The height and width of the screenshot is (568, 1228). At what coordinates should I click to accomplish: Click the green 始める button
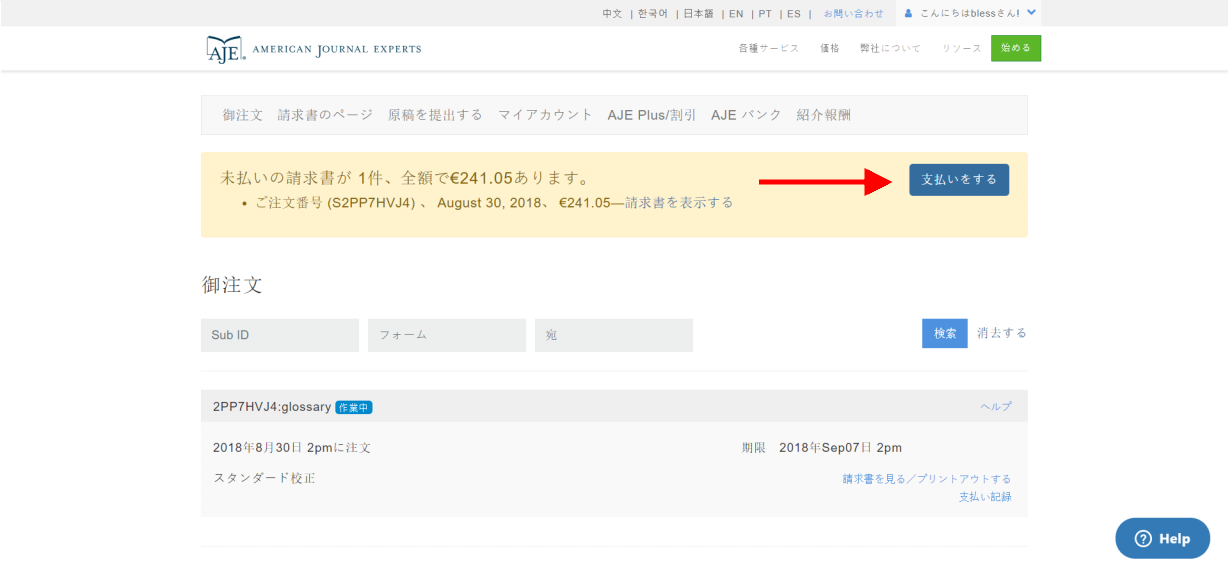click(x=1016, y=48)
